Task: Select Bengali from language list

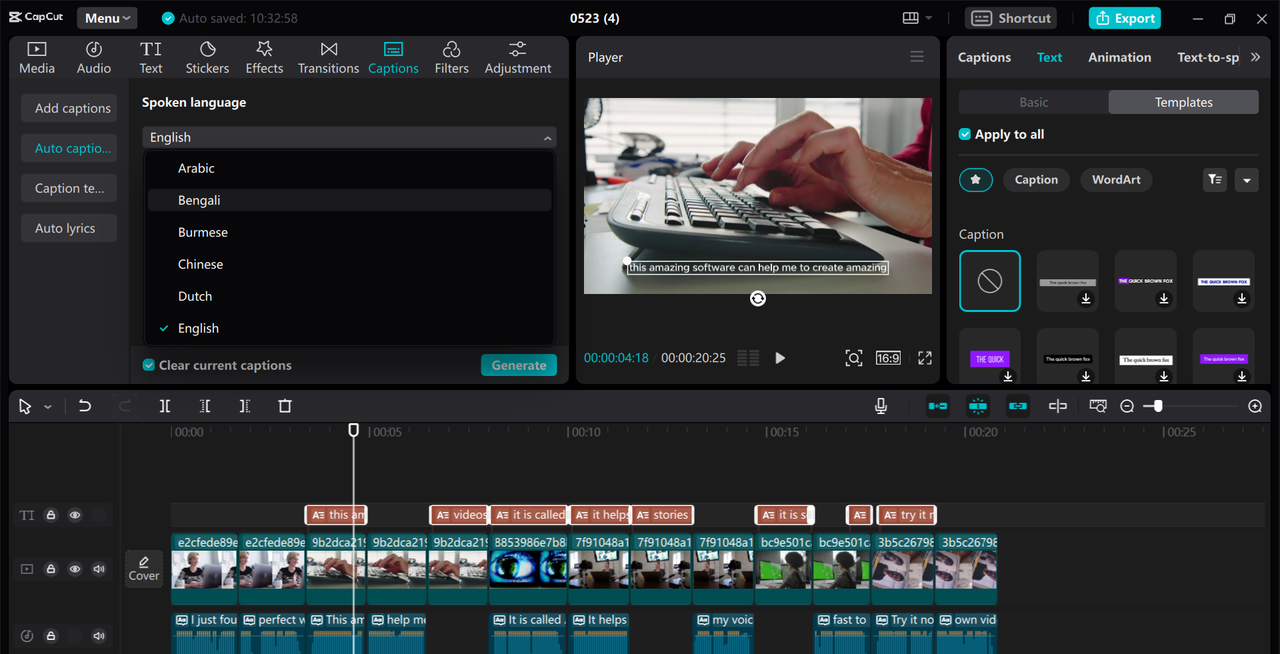Action: 349,200
